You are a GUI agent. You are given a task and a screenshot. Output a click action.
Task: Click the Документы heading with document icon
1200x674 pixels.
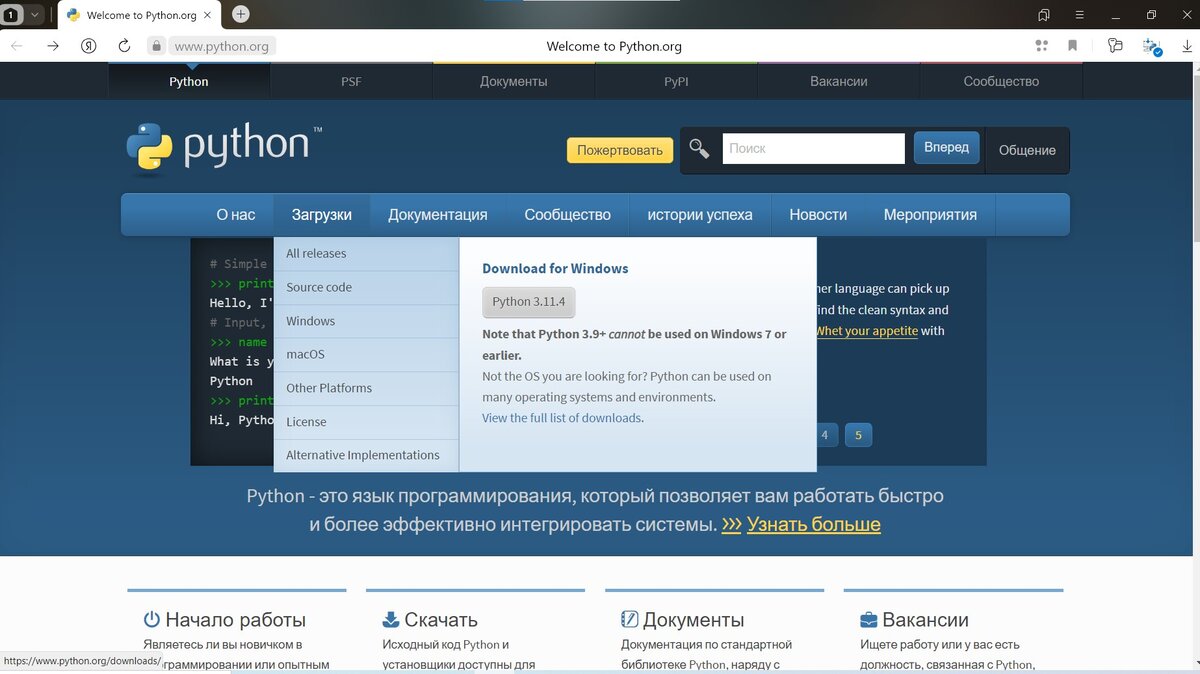coord(682,620)
